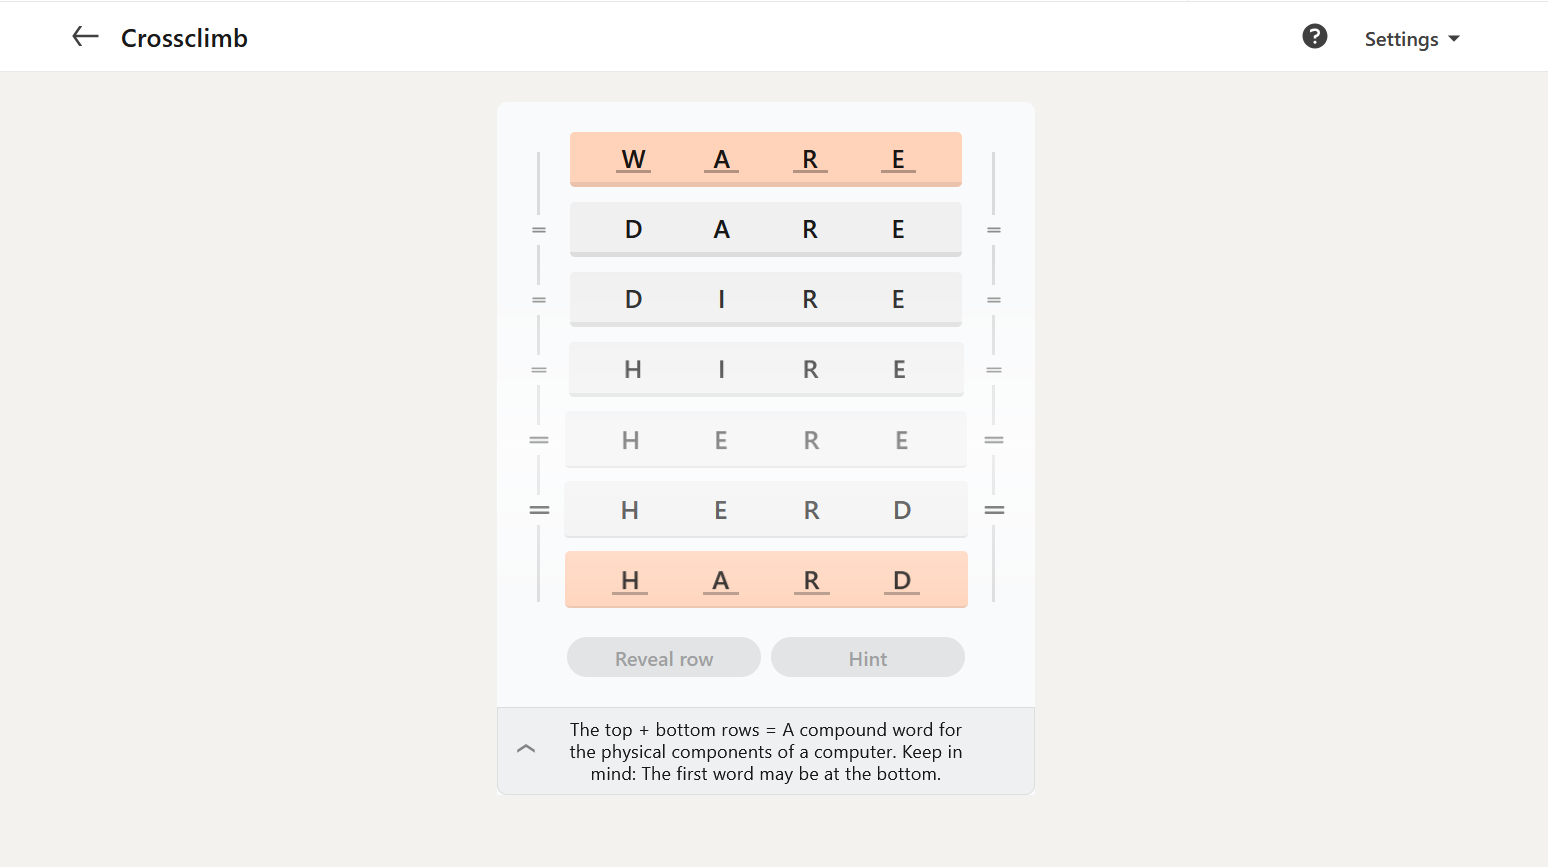
Task: Grab left drag handle of DARE row
Action: pyautogui.click(x=539, y=230)
